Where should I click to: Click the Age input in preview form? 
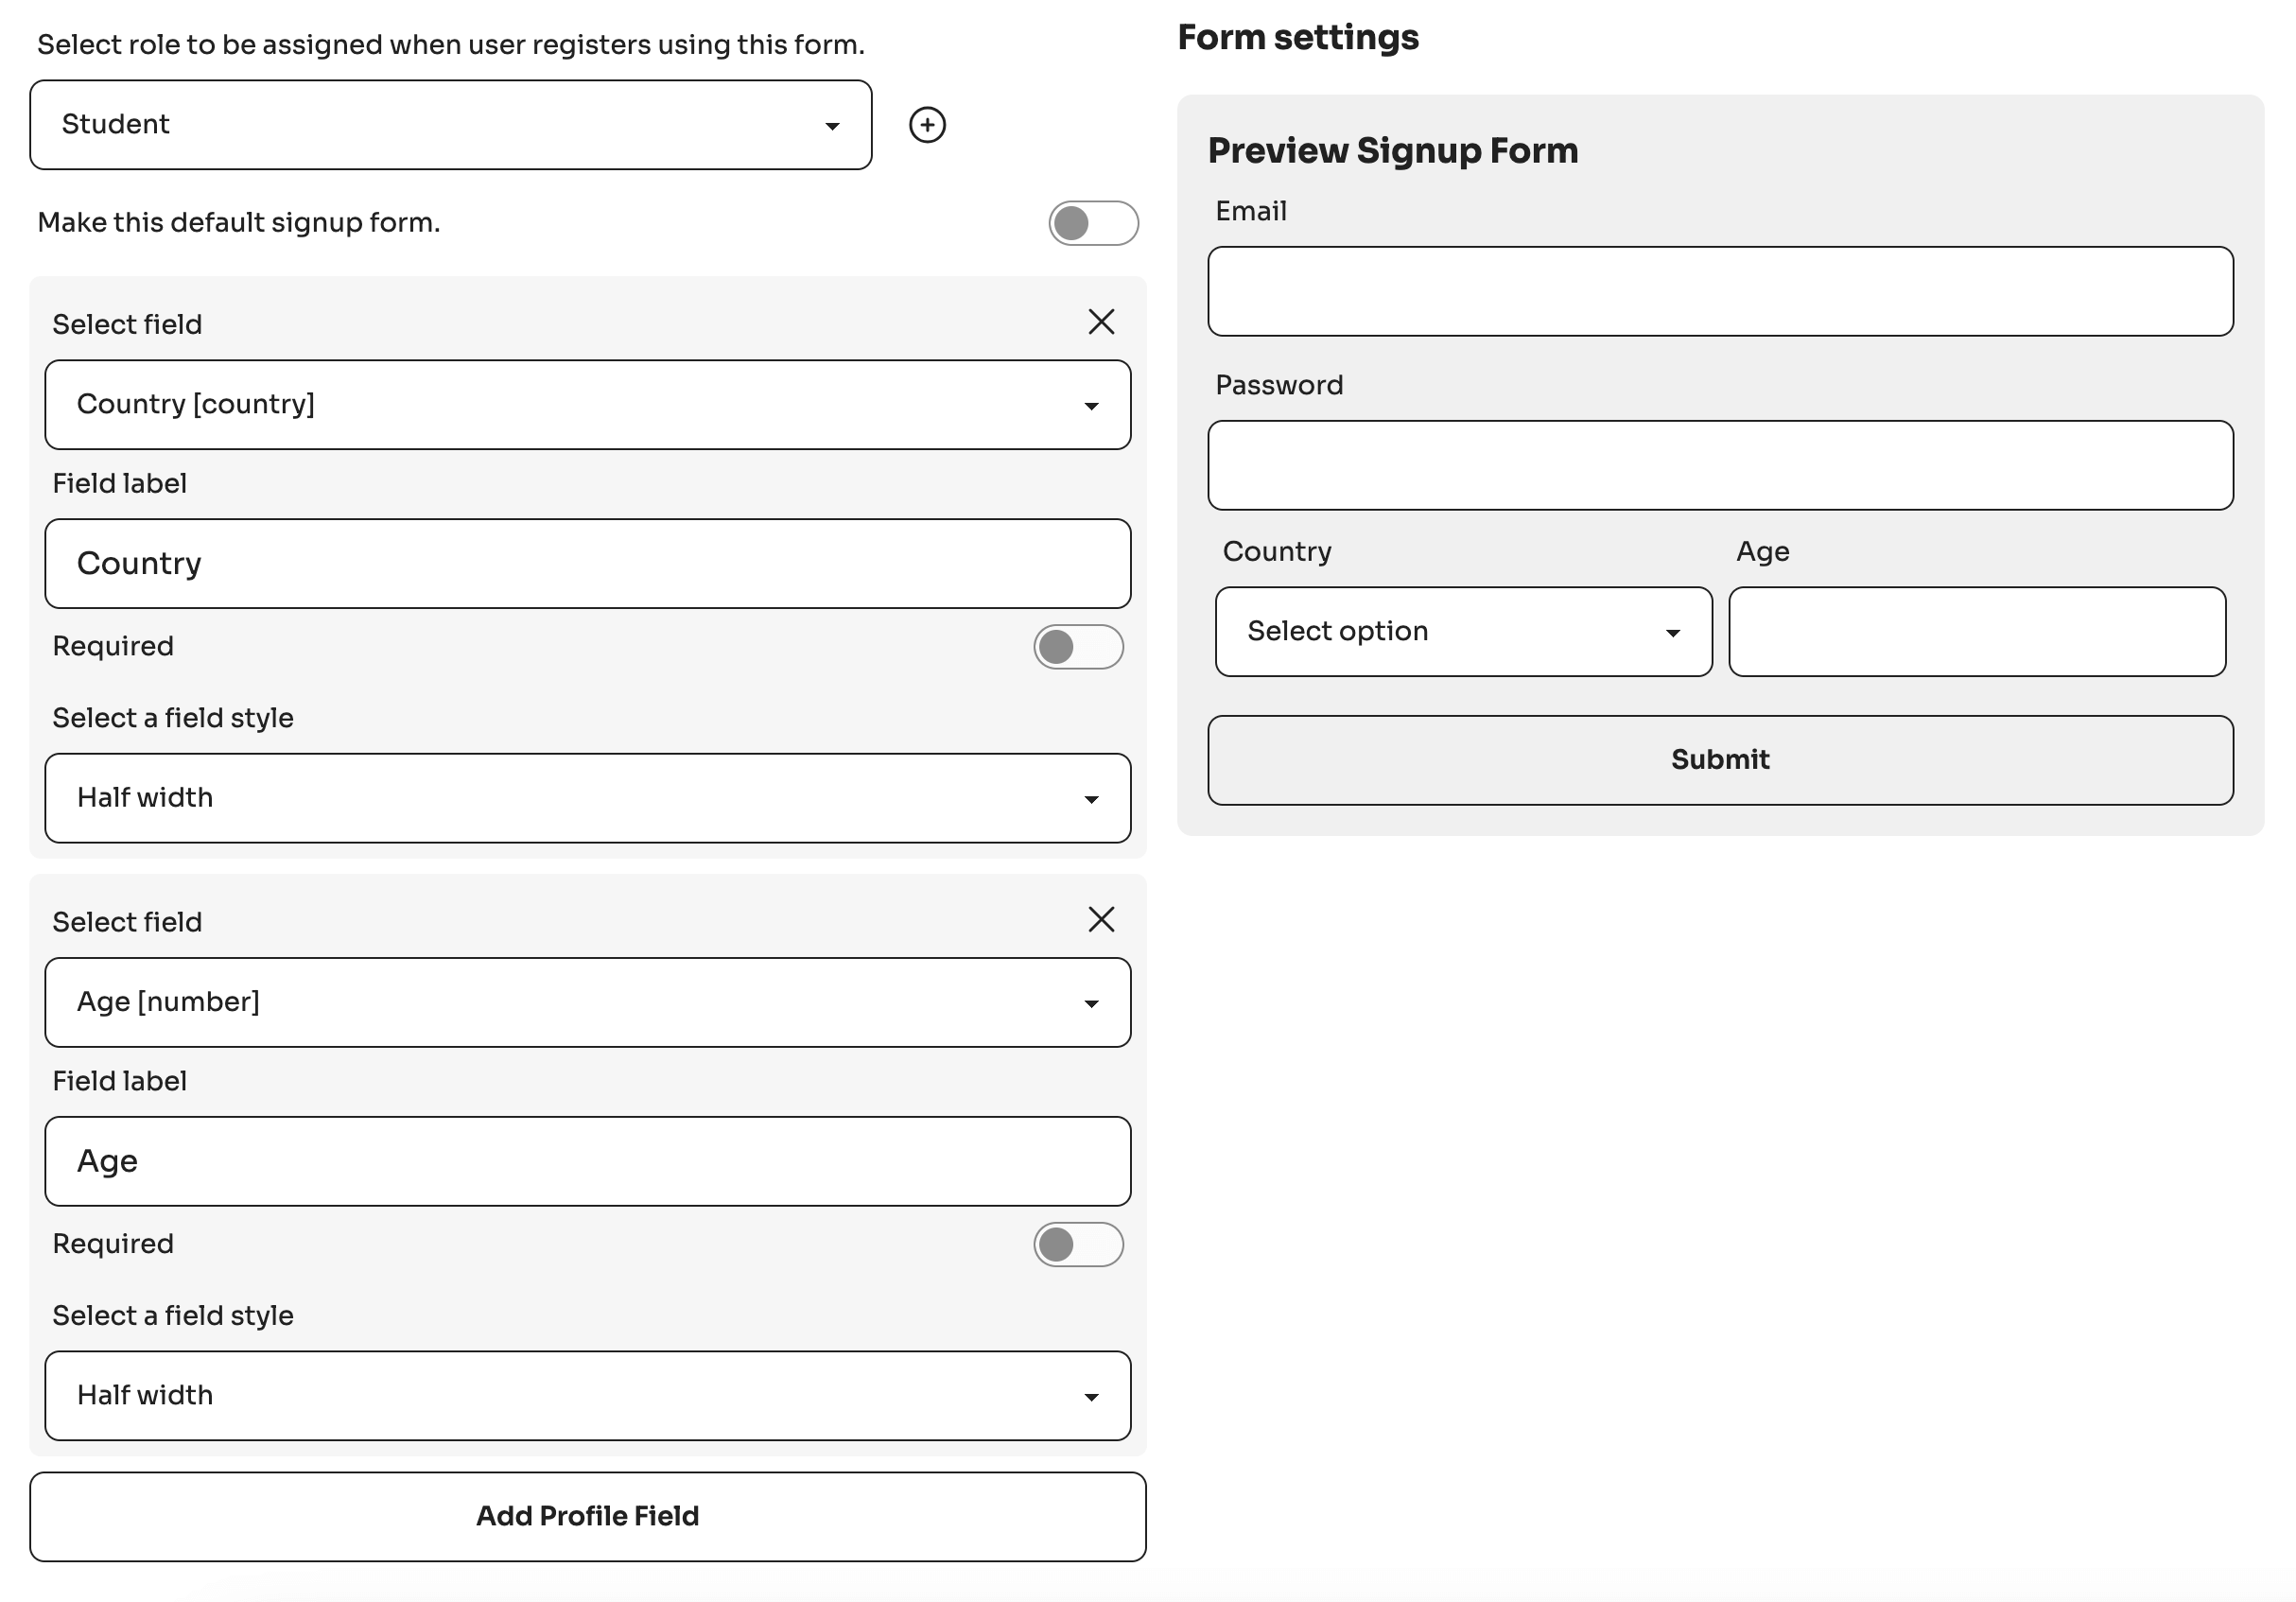pyautogui.click(x=1977, y=632)
